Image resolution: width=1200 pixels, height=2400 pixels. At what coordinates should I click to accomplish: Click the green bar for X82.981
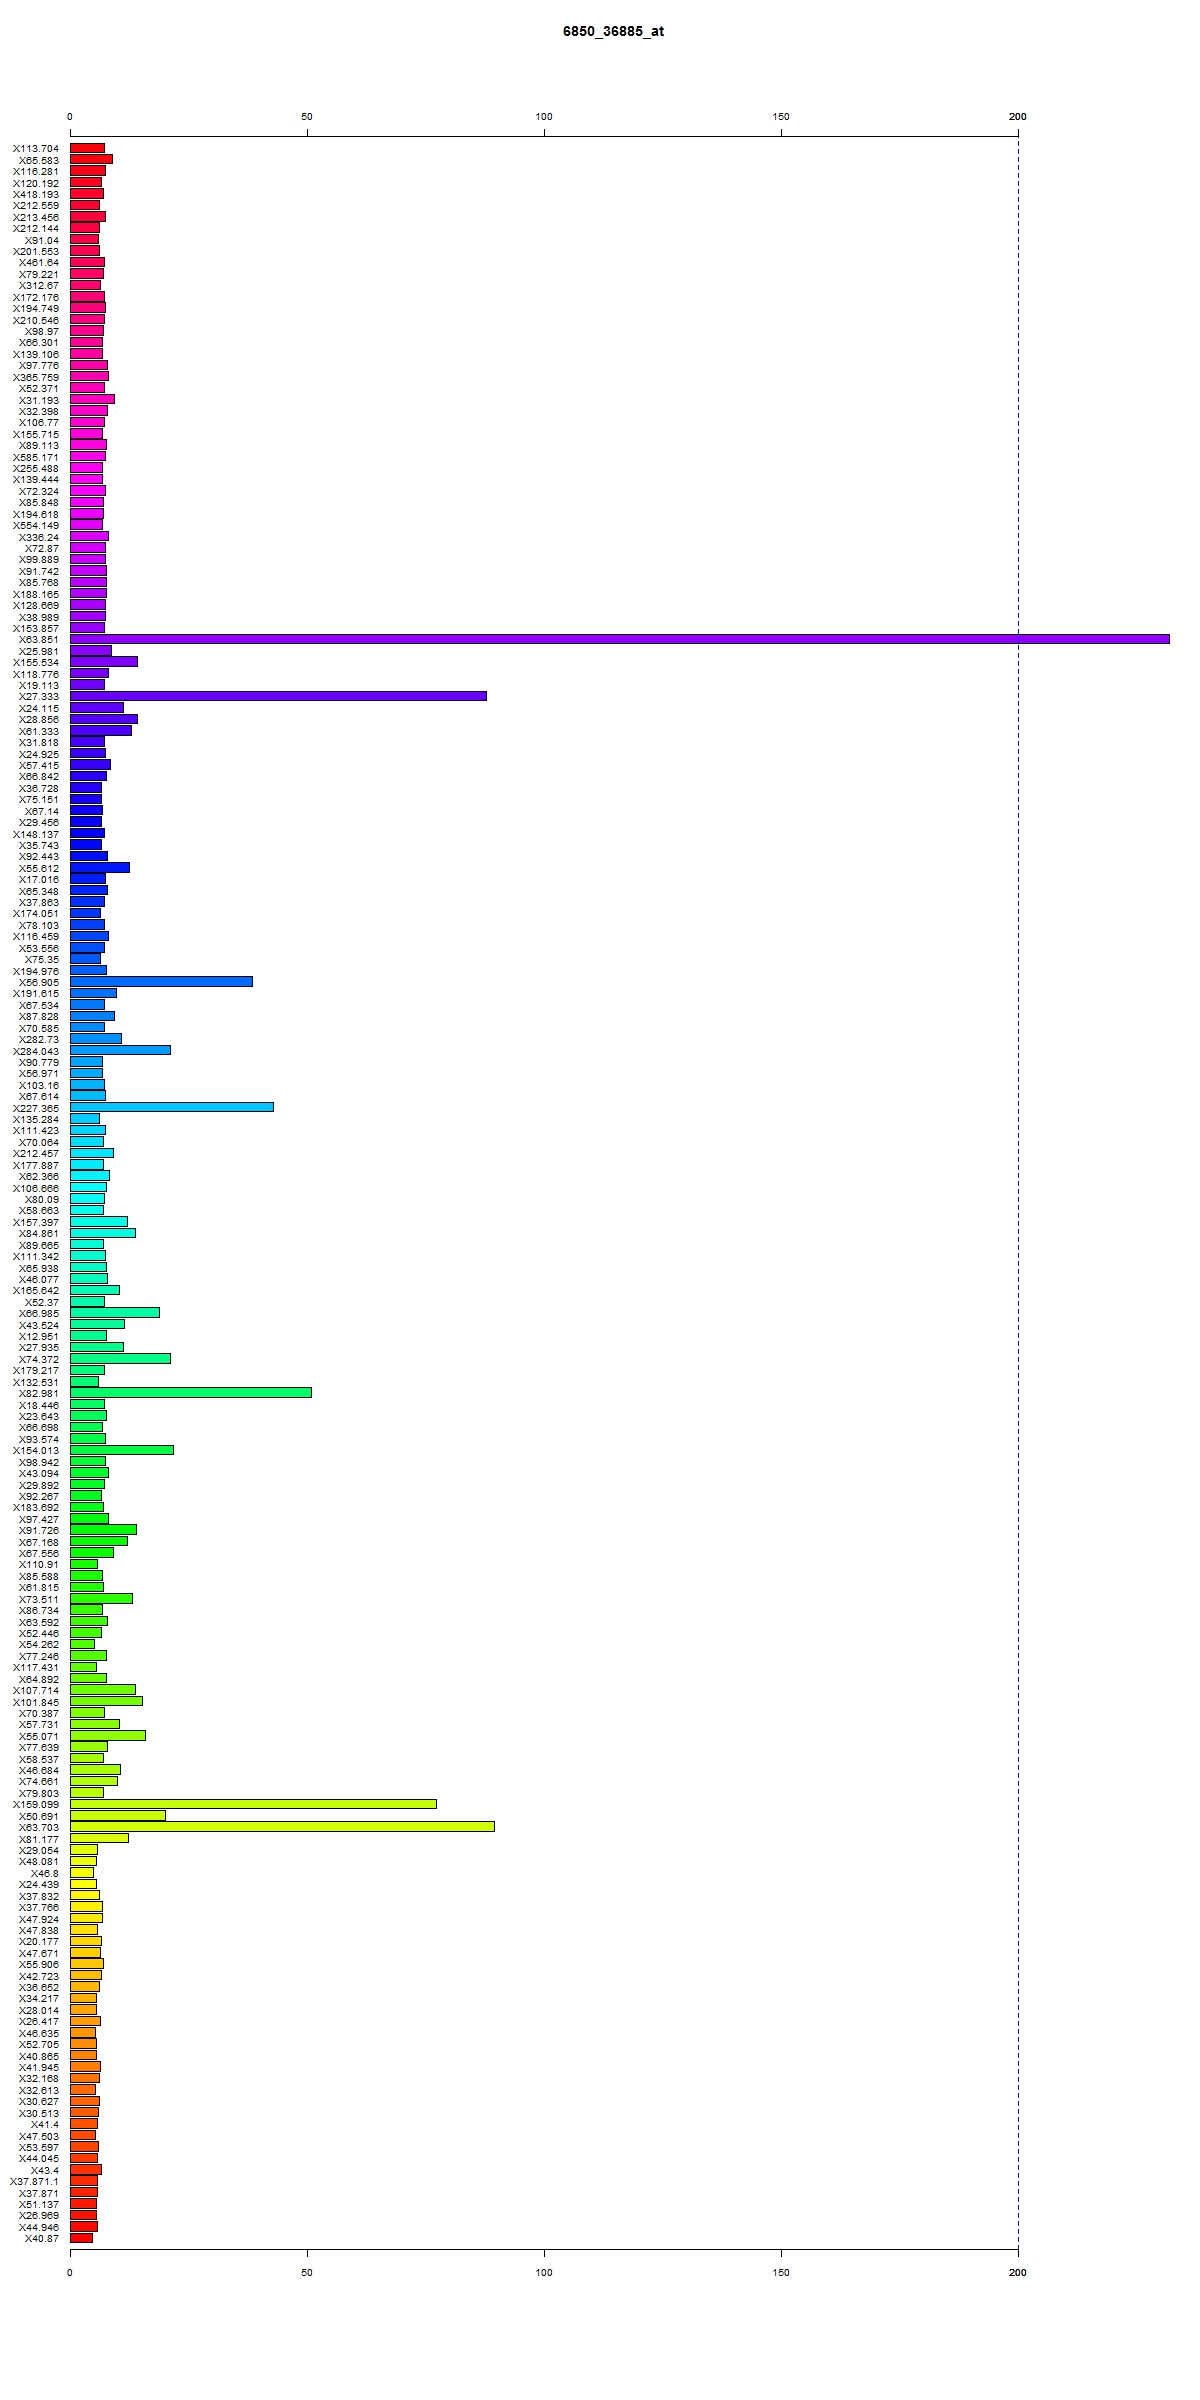191,1393
